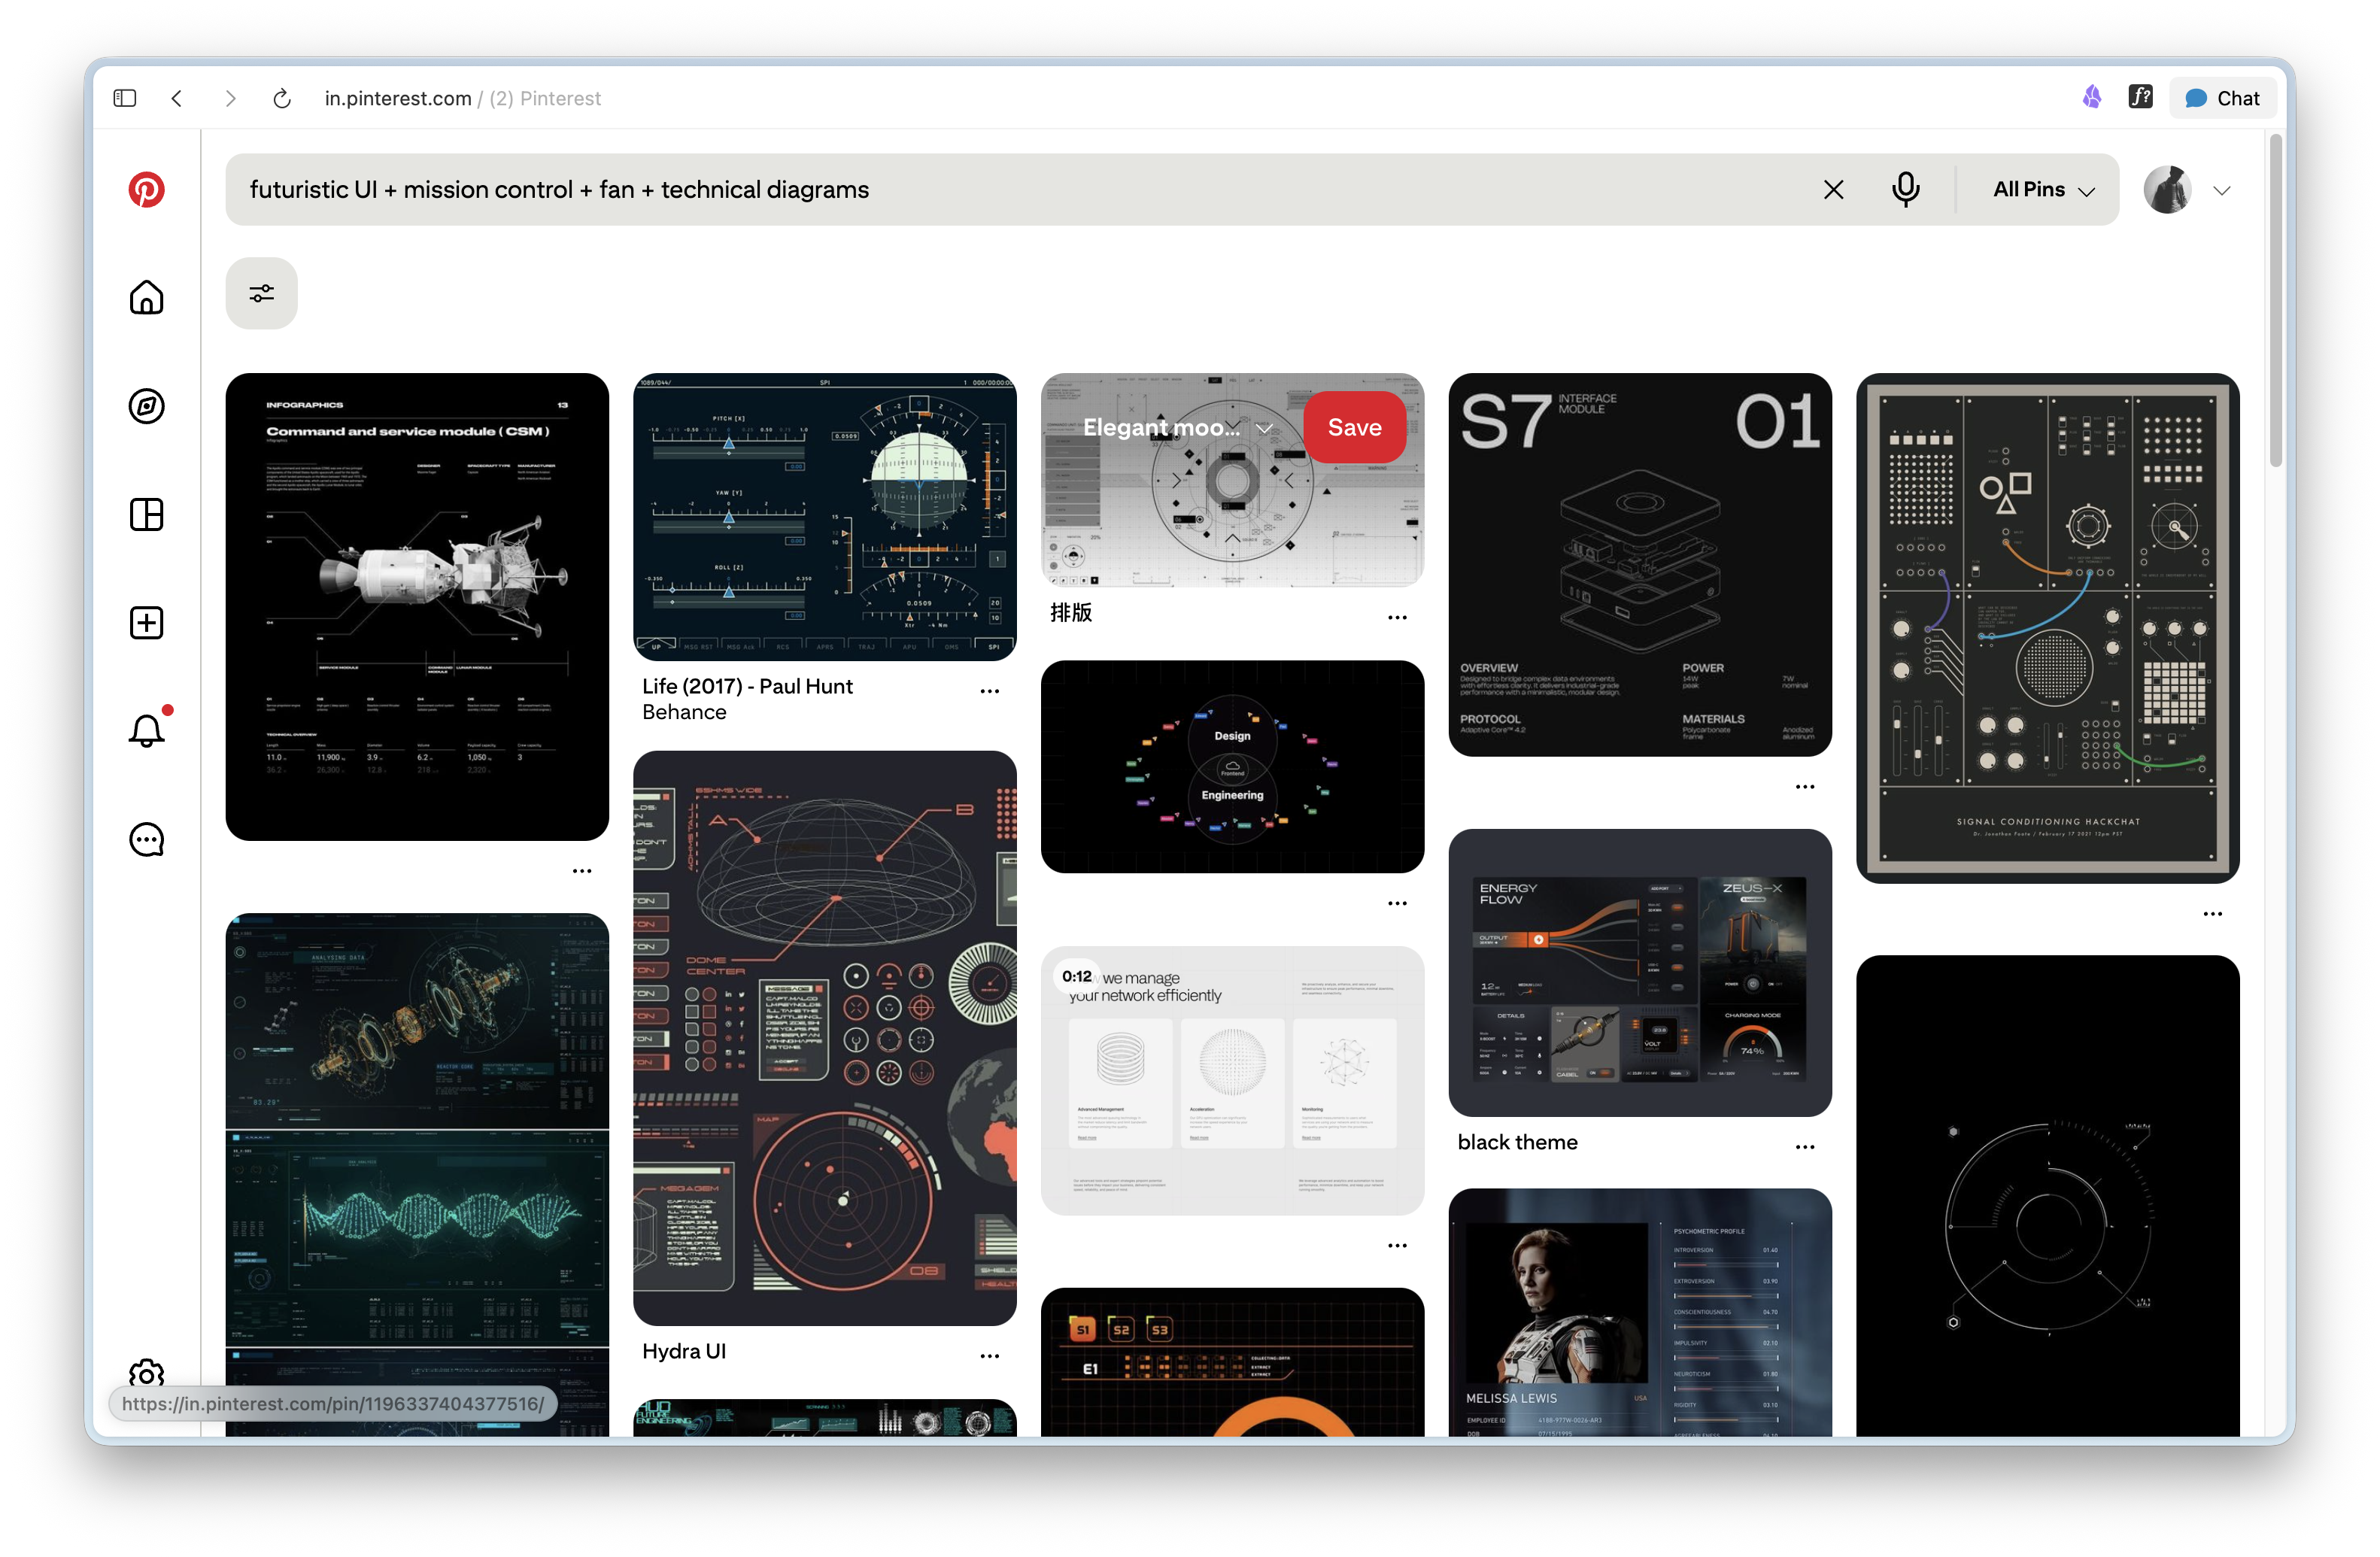
Task: Open the S7 Interface Module pin thumbnail
Action: point(1639,565)
